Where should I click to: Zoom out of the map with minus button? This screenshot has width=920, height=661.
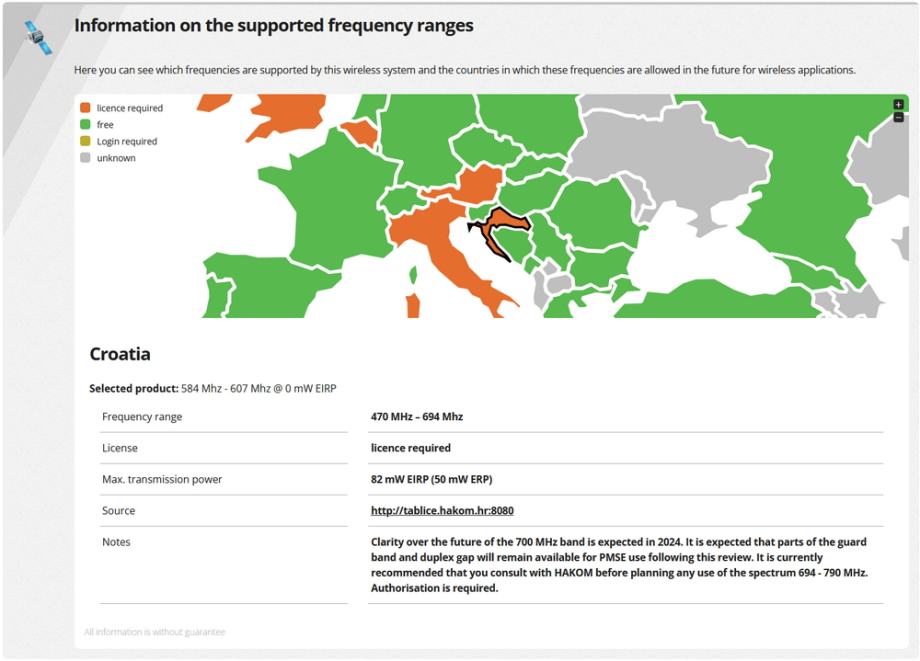pos(898,117)
